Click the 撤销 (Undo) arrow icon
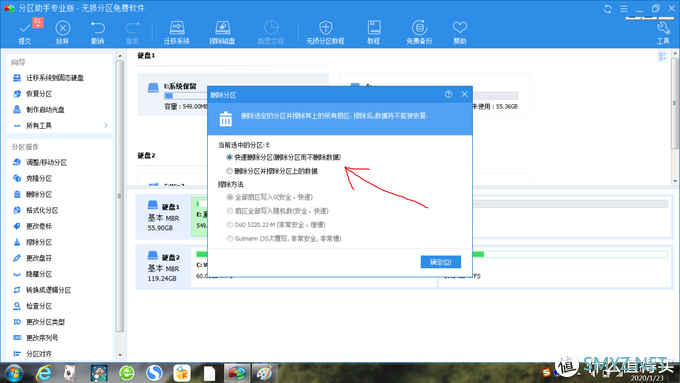This screenshot has width=680, height=383. tap(97, 28)
